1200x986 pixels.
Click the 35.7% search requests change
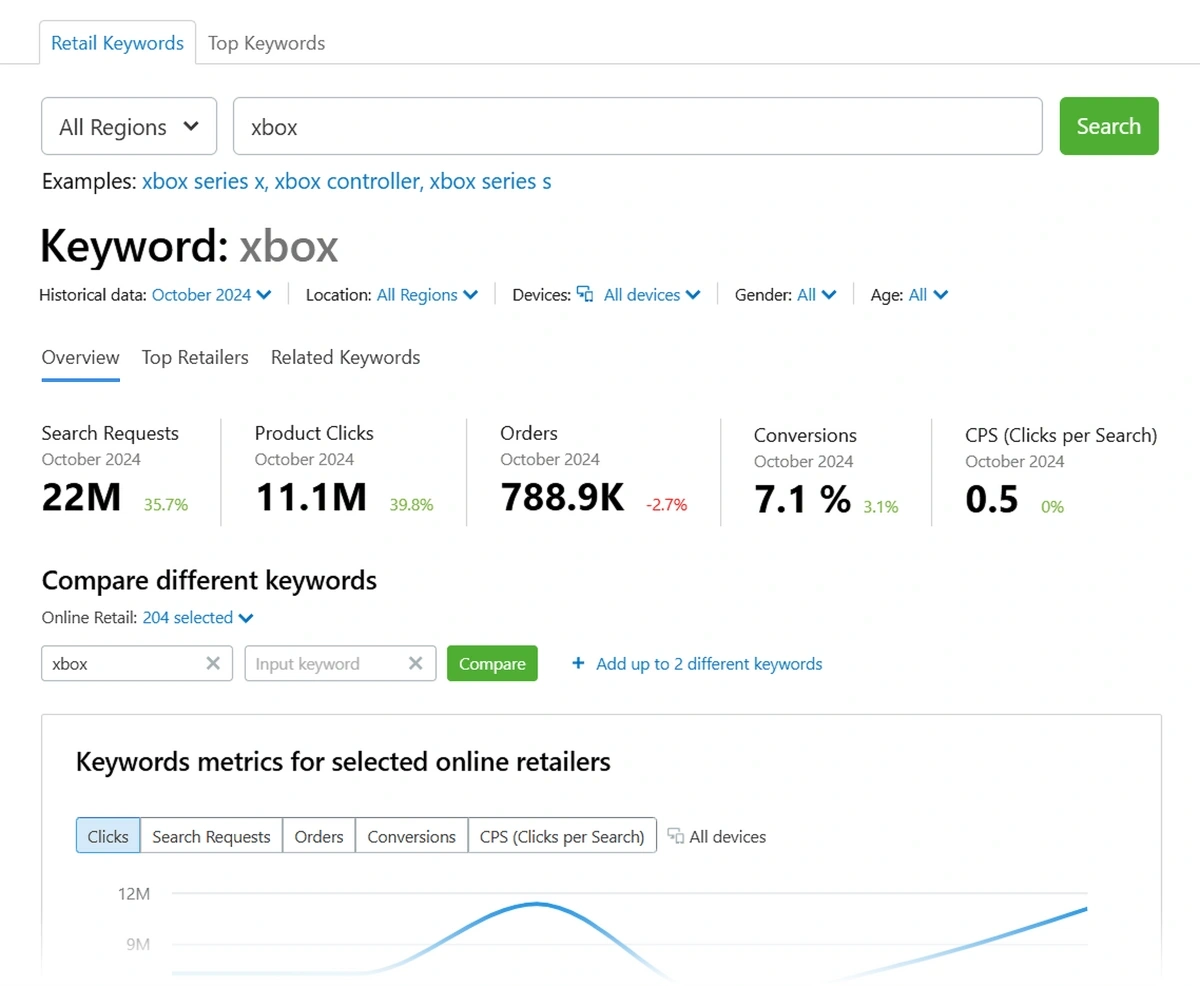tap(166, 505)
